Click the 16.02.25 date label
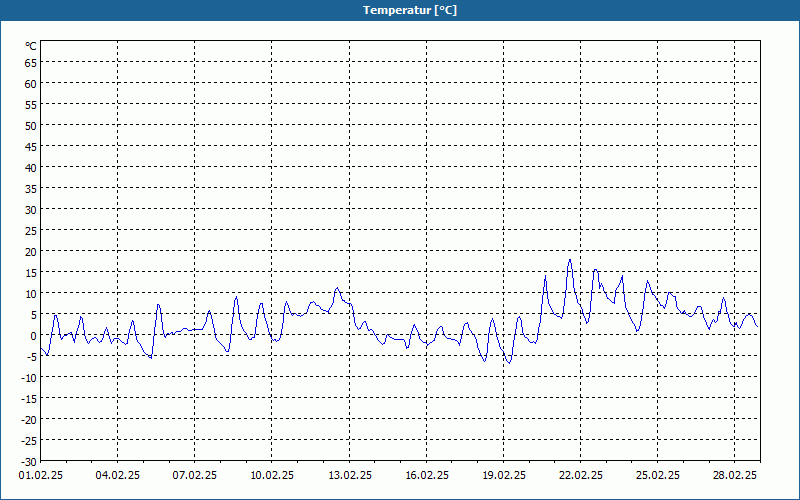This screenshot has height=500, width=800. [427, 476]
